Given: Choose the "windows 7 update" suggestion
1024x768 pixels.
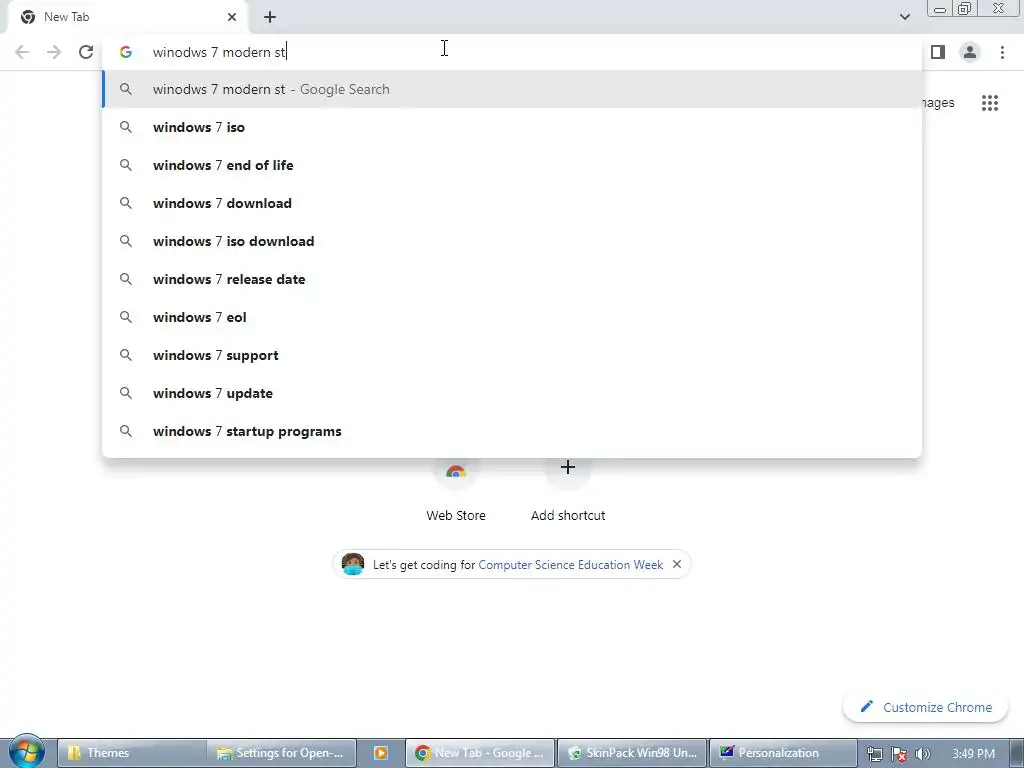Looking at the screenshot, I should point(512,393).
